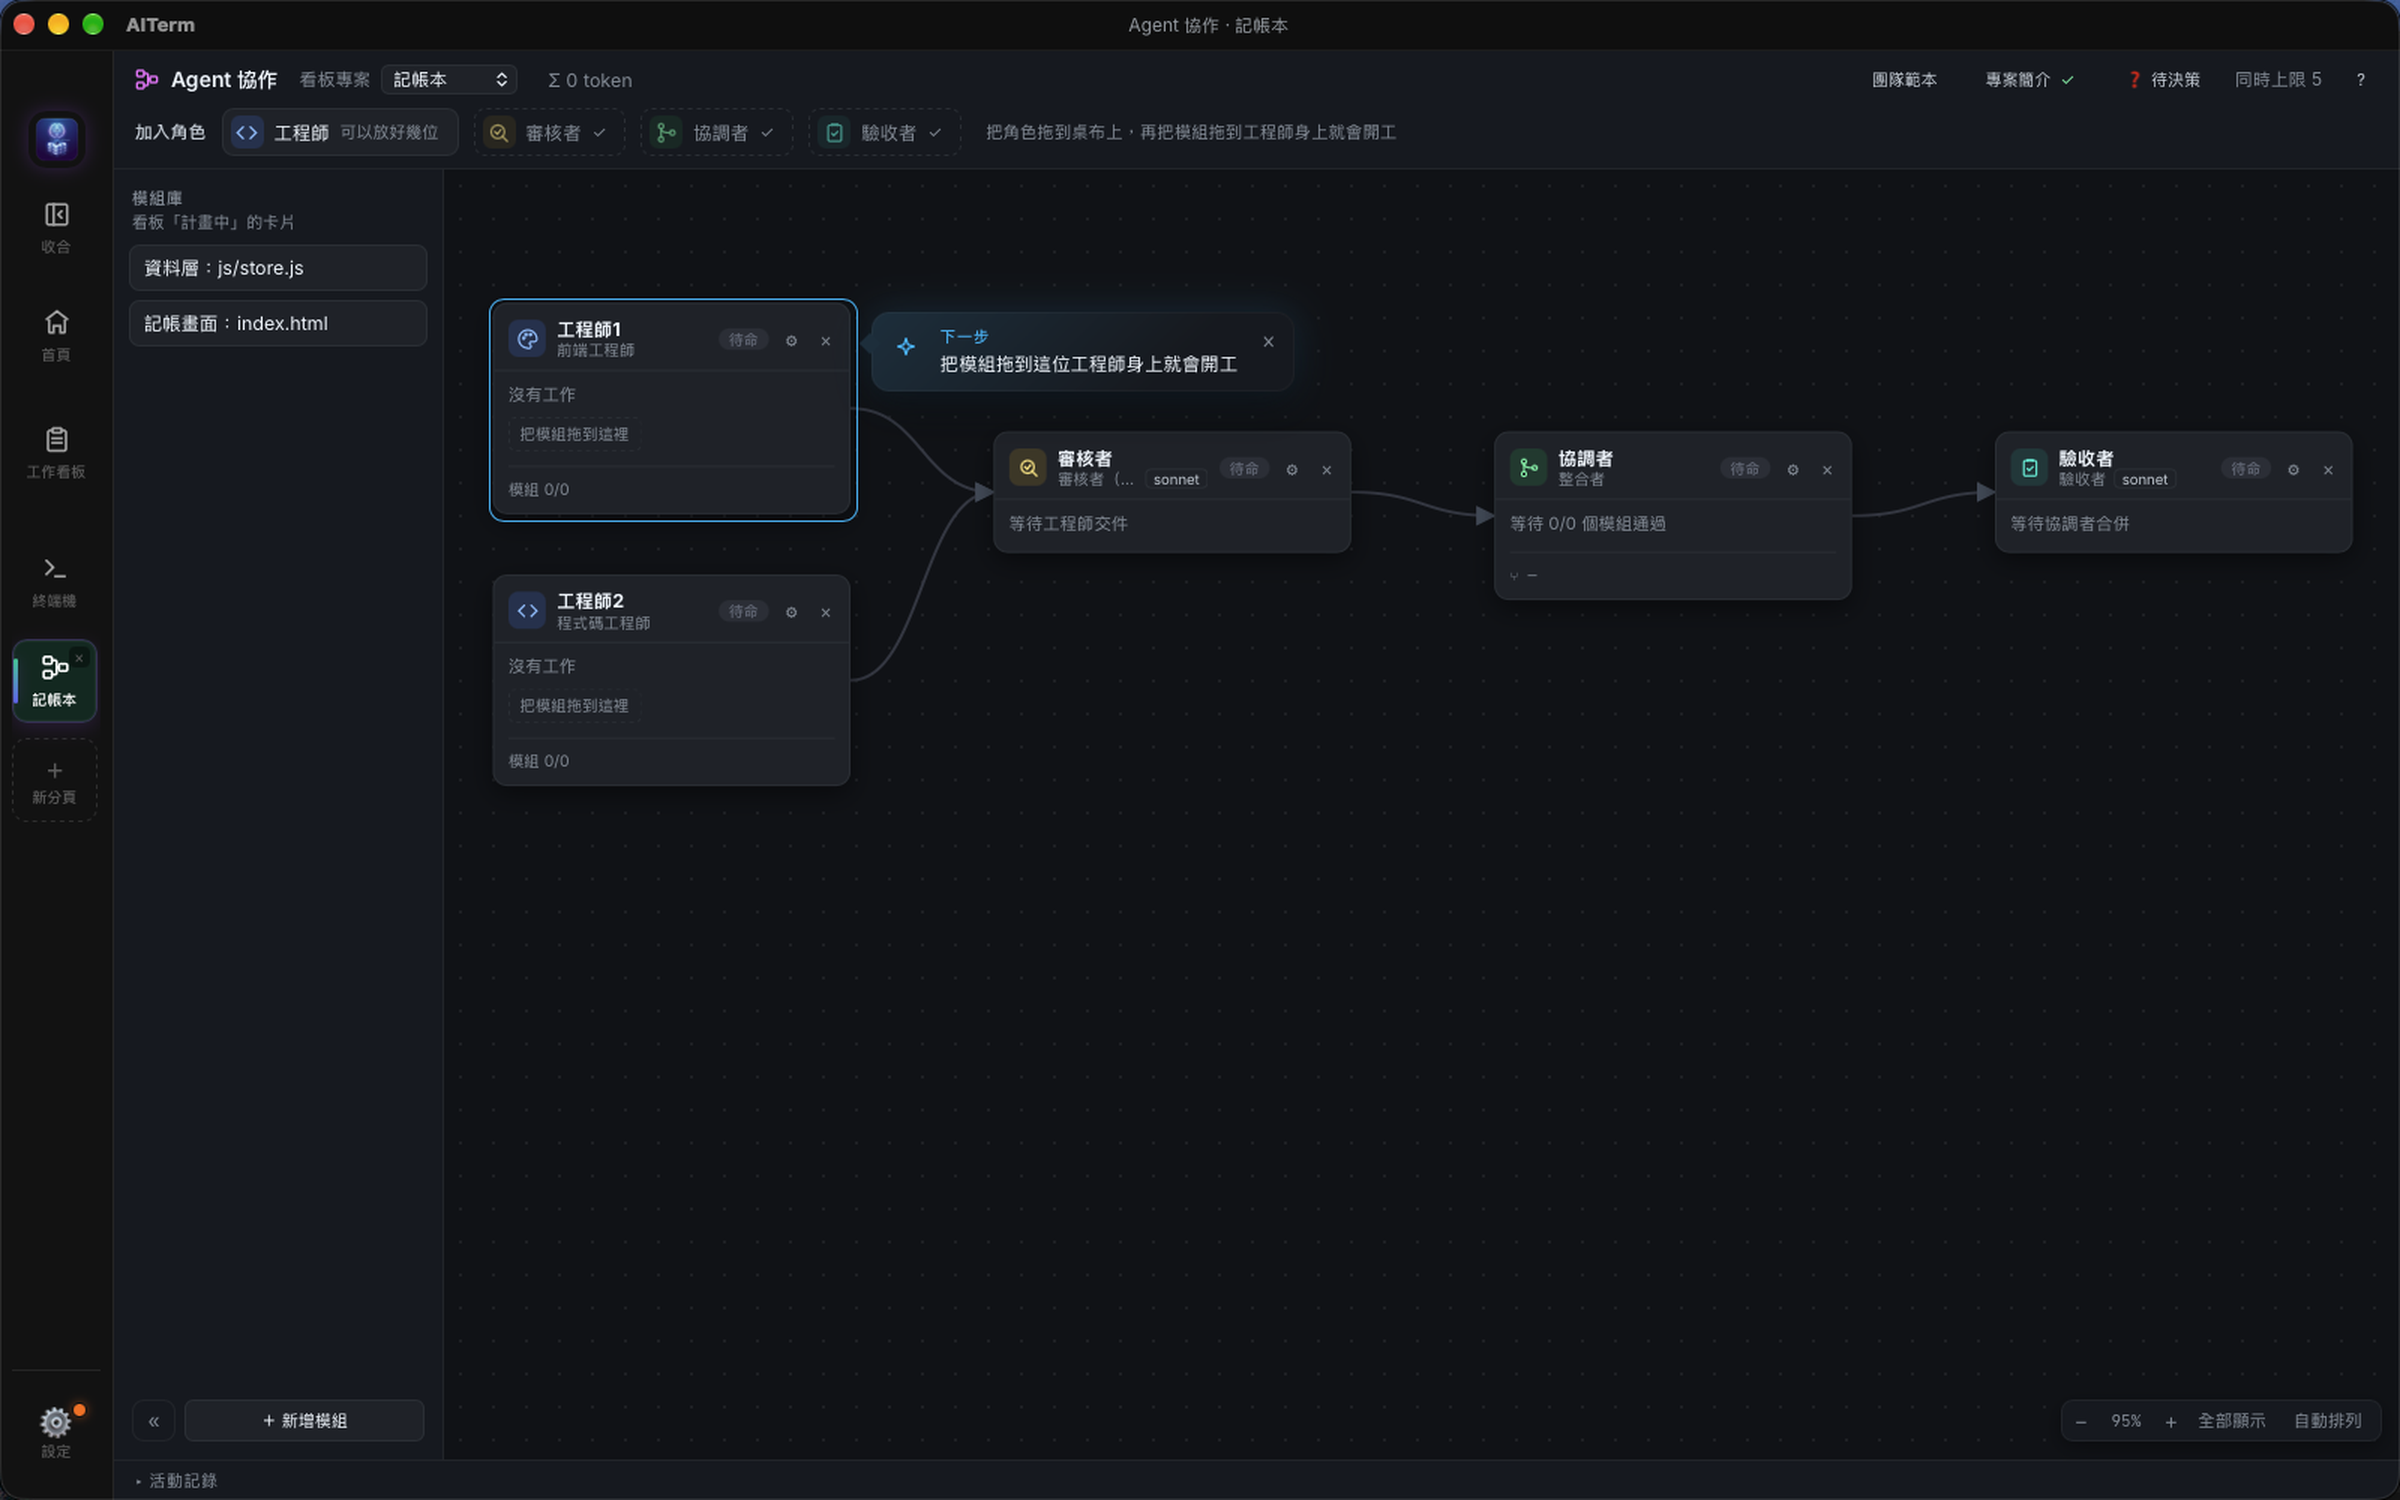
Task: Open settings gear on 審核者 card
Action: coord(1292,470)
